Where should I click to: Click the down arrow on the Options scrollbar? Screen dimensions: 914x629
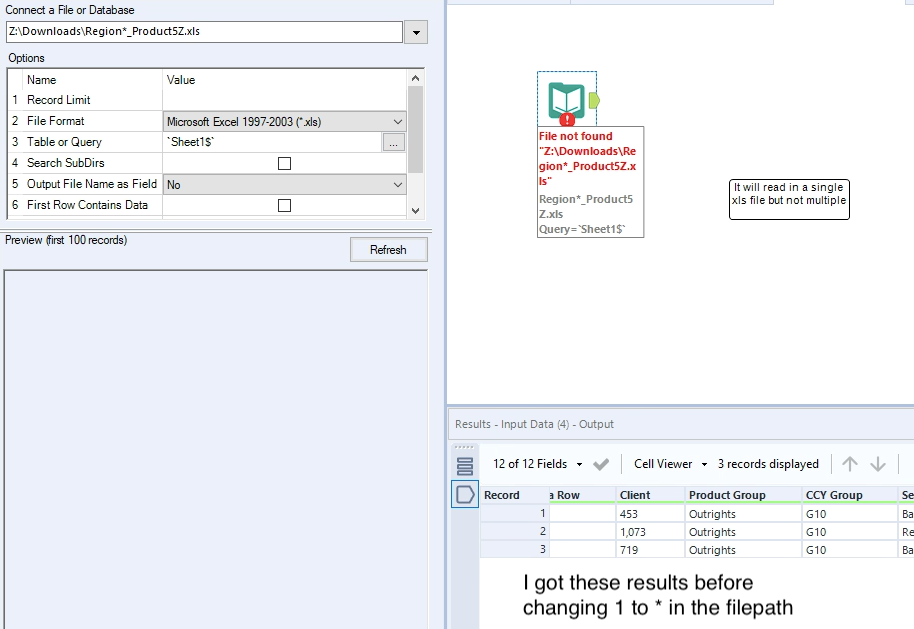point(413,210)
